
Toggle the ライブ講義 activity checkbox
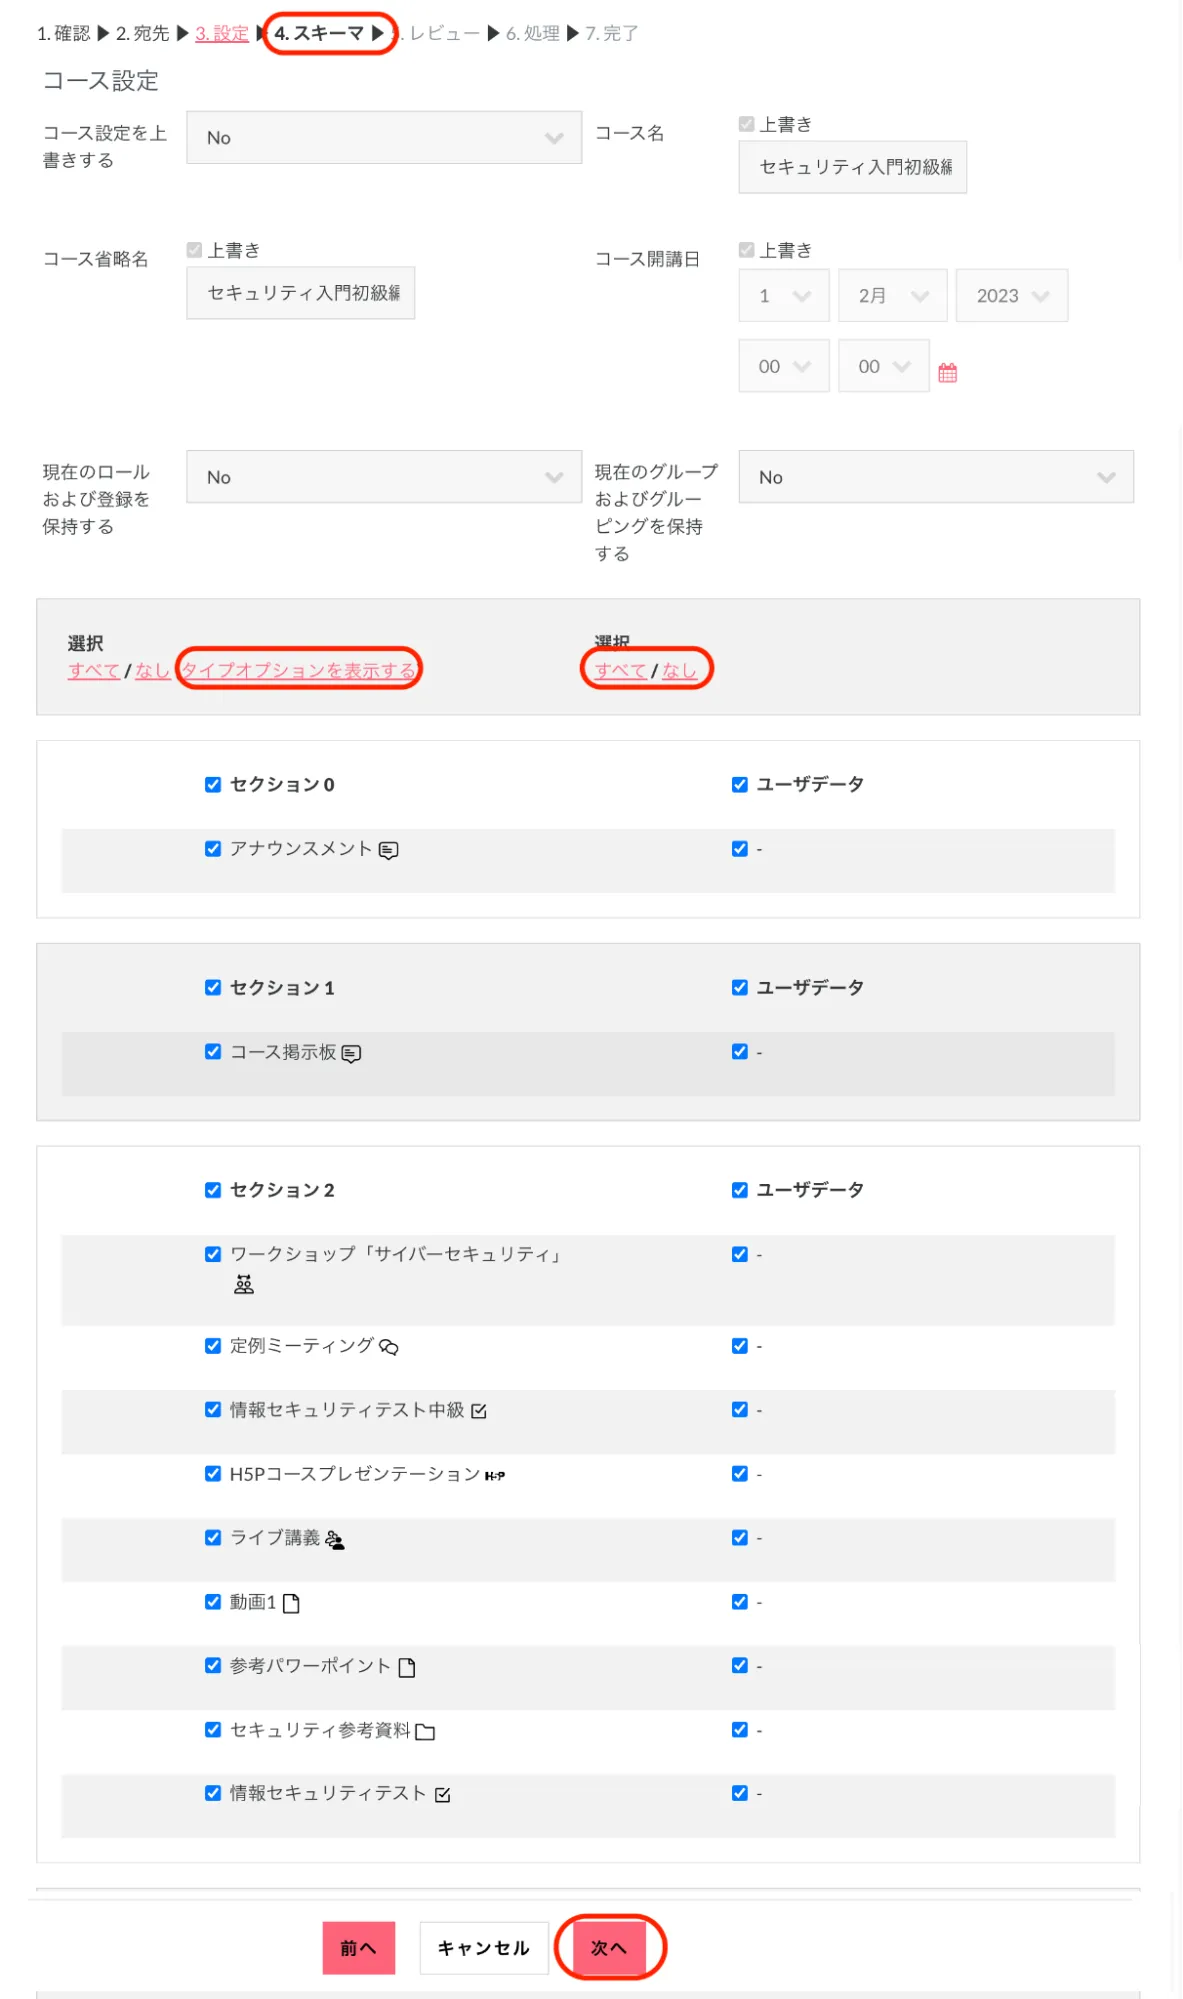coord(213,1538)
